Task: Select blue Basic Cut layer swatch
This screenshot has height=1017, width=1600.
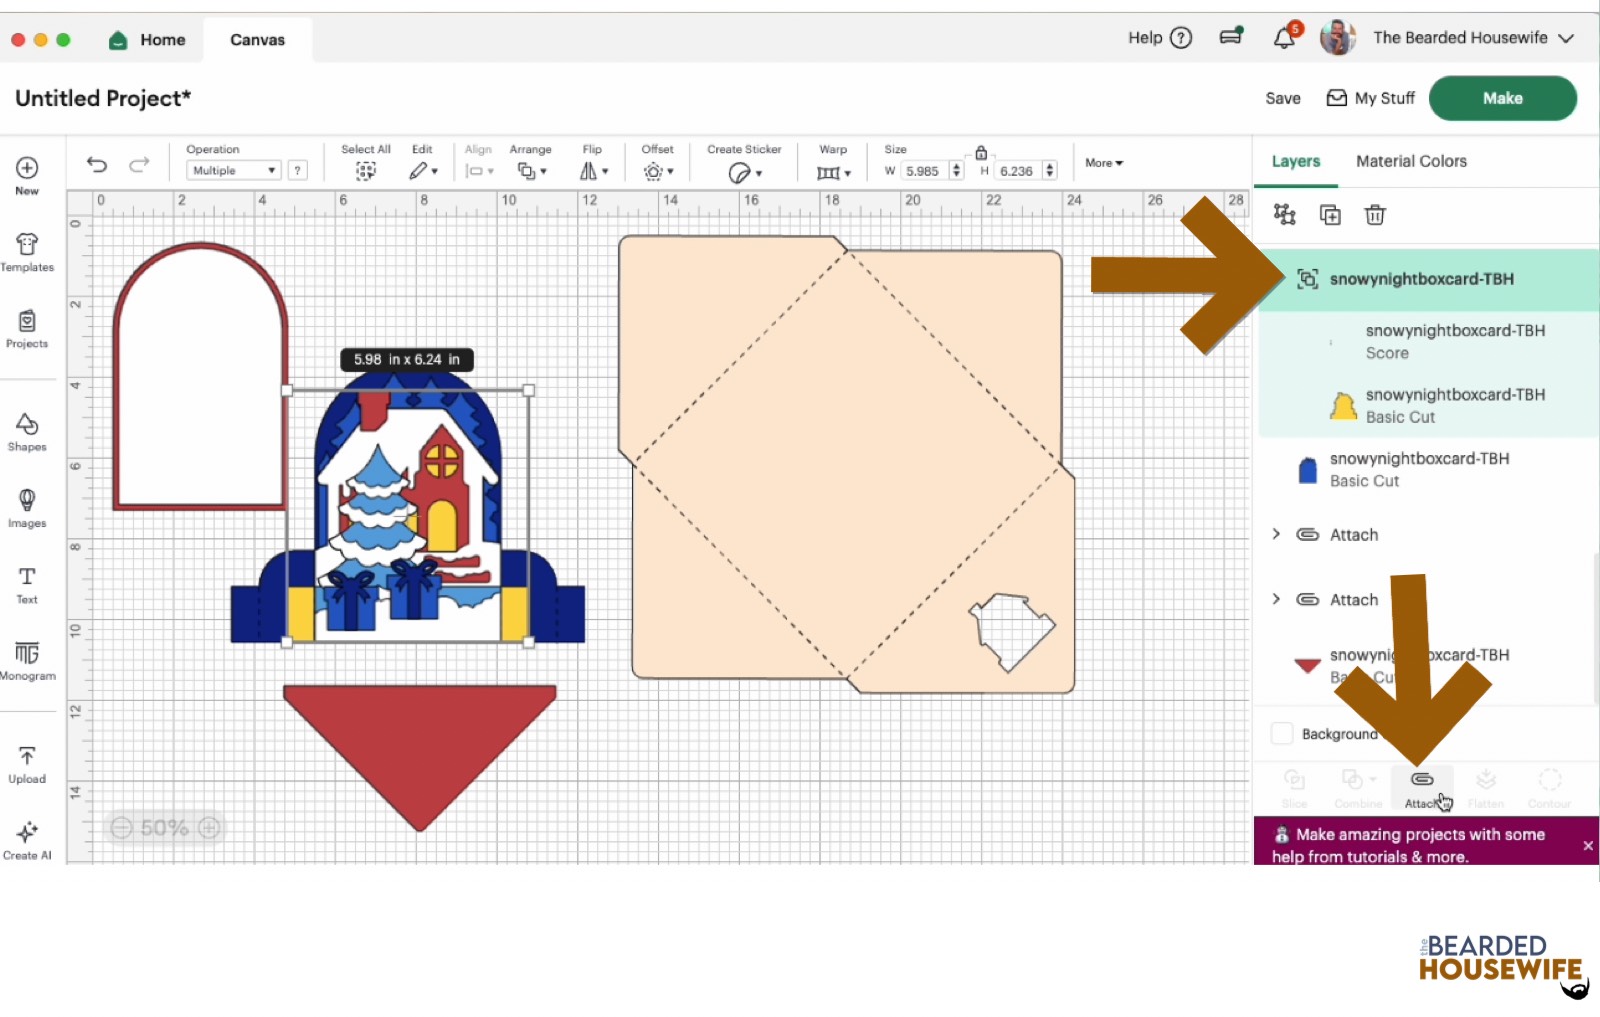Action: tap(1307, 470)
